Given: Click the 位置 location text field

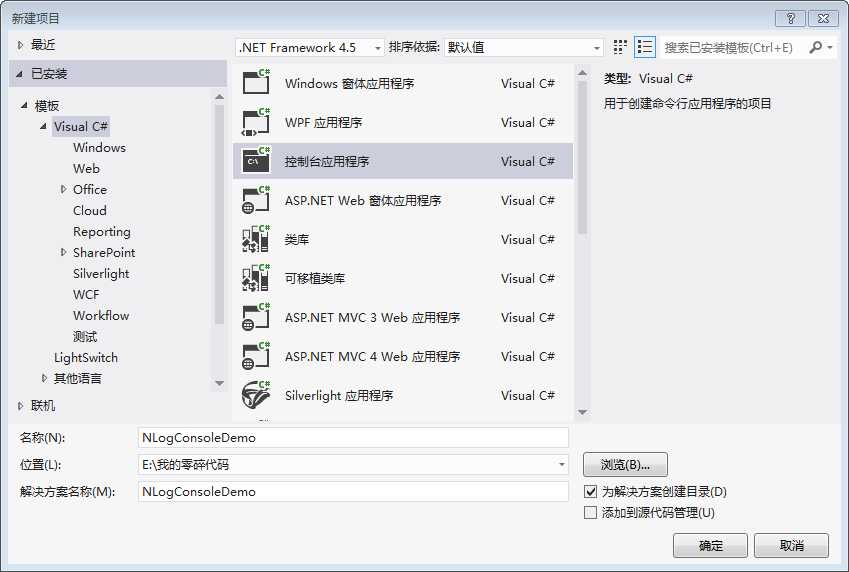Looking at the screenshot, I should pos(347,465).
